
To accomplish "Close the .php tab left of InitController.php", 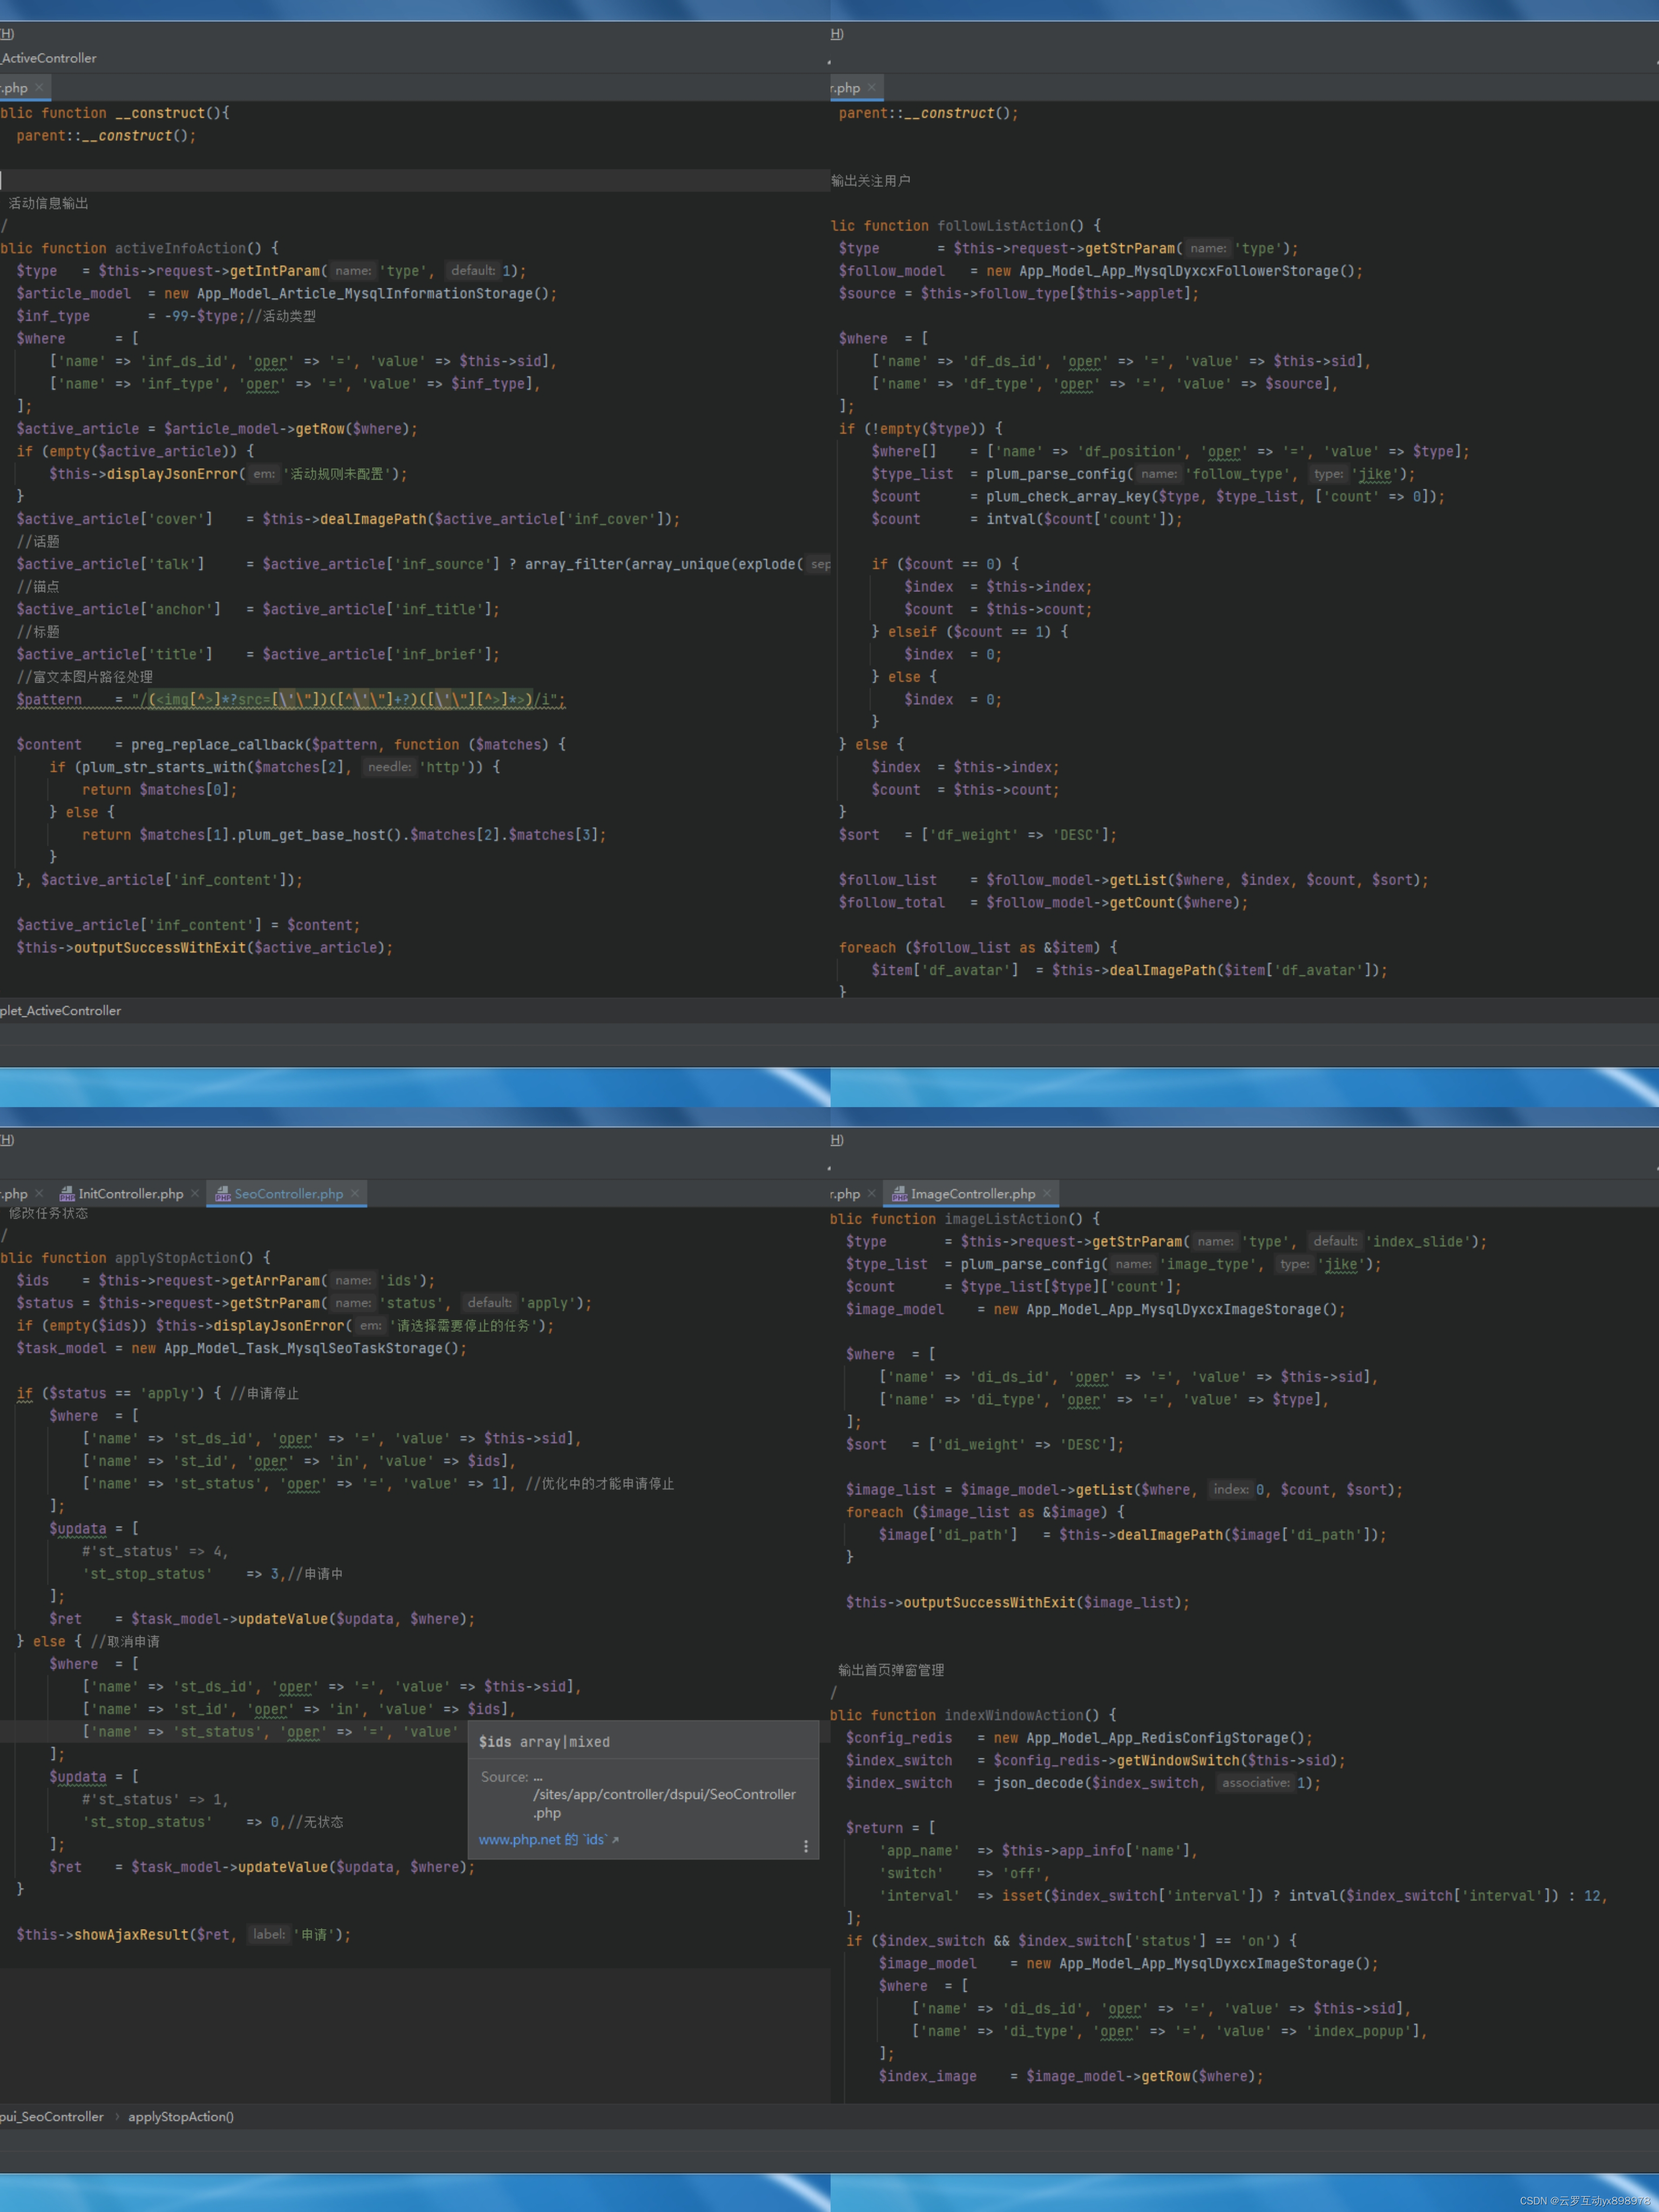I will click(x=39, y=1193).
